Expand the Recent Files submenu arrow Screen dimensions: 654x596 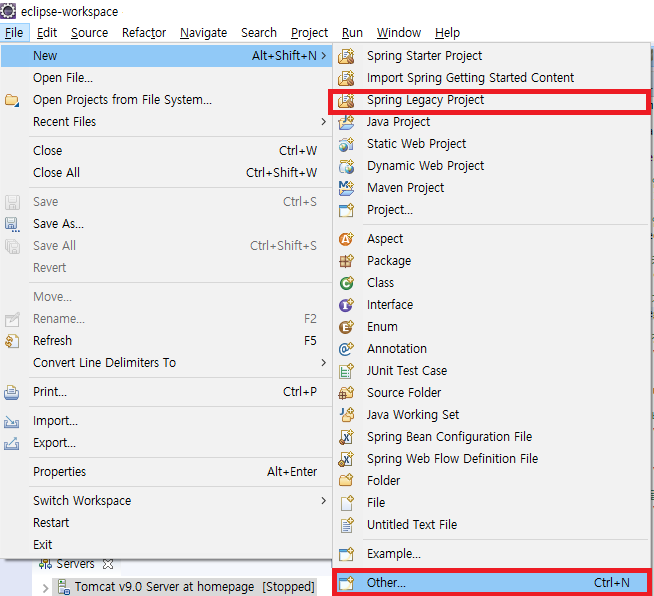click(x=324, y=122)
